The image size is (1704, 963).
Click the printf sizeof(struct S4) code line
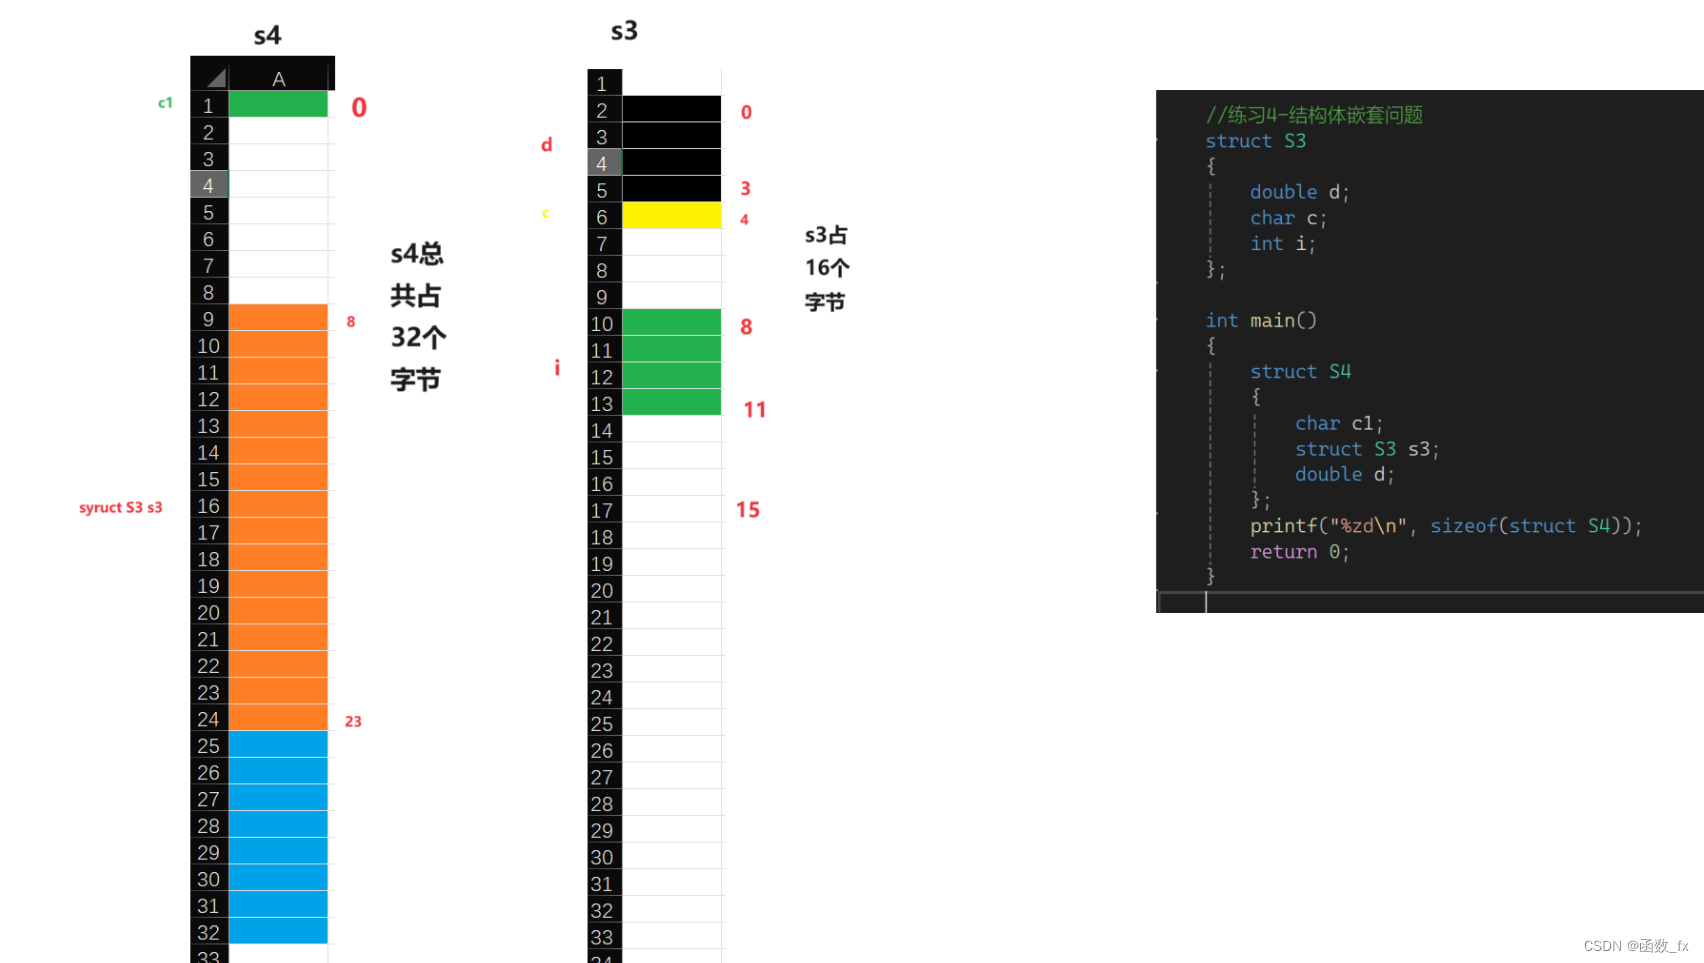click(1446, 526)
